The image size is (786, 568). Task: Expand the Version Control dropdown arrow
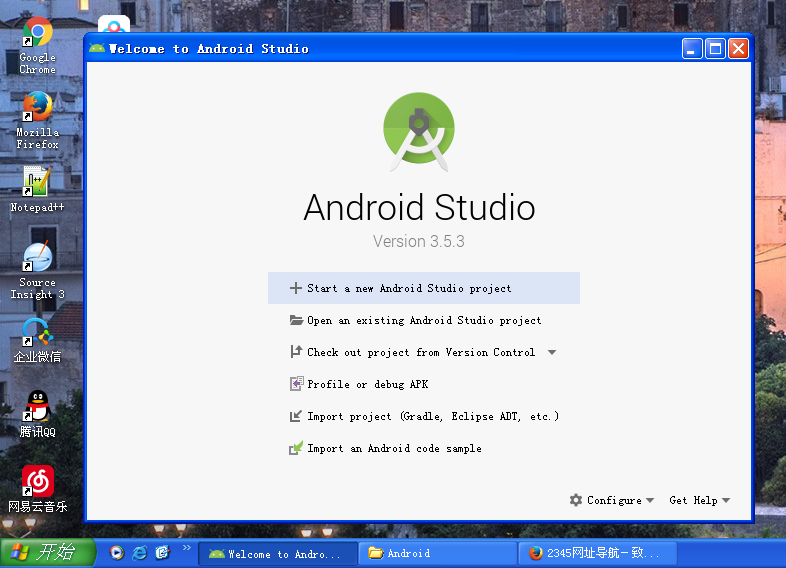click(x=552, y=352)
